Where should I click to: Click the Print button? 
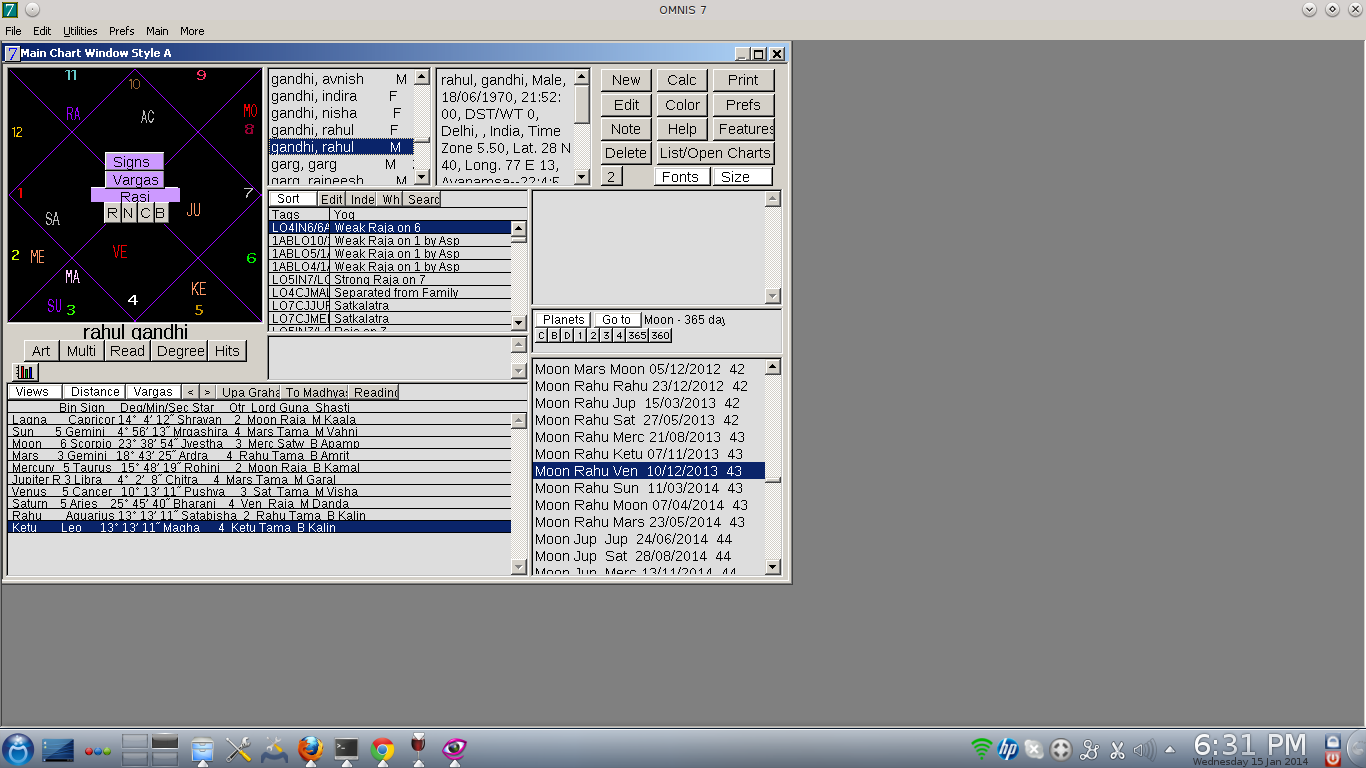(743, 80)
